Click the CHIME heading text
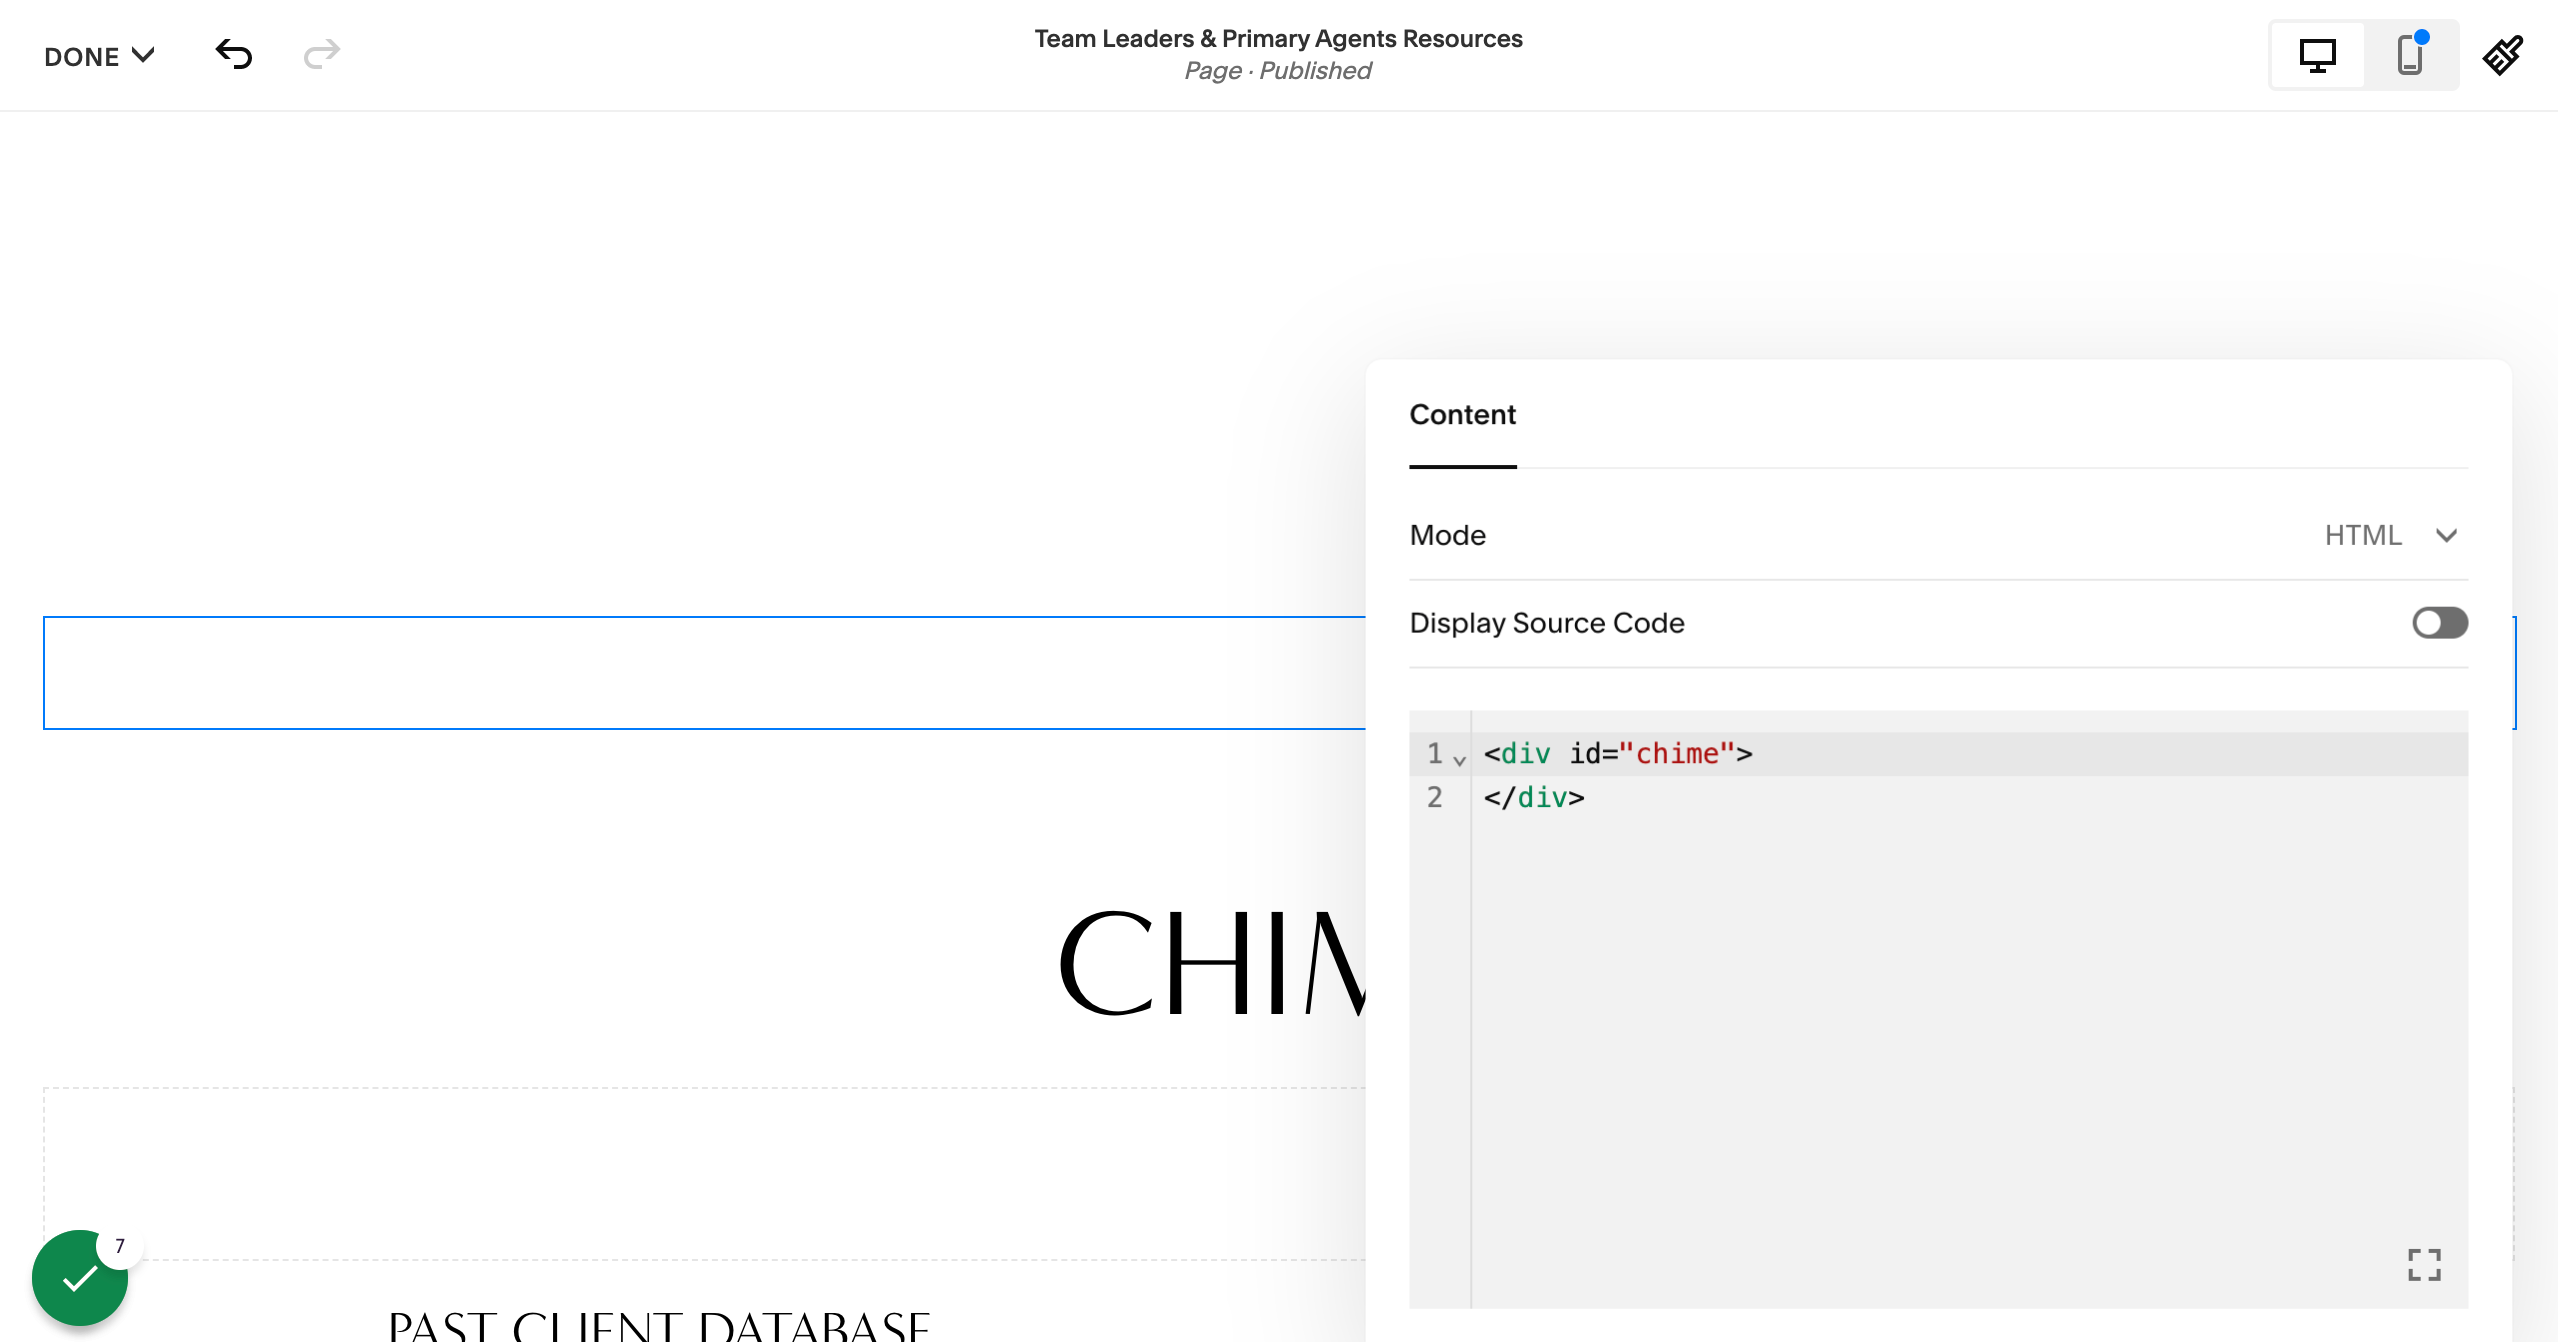Viewport: 2558px width, 1342px height. tap(1211, 962)
